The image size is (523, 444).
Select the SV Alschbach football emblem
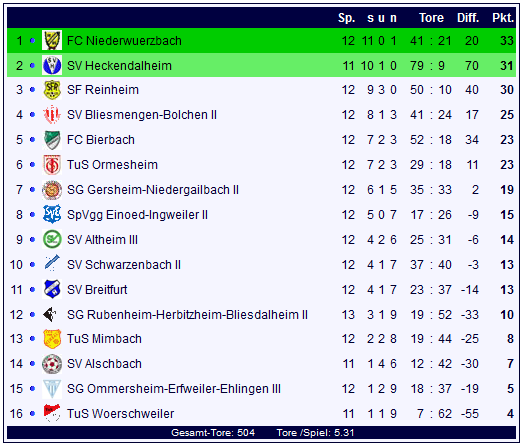(52, 364)
